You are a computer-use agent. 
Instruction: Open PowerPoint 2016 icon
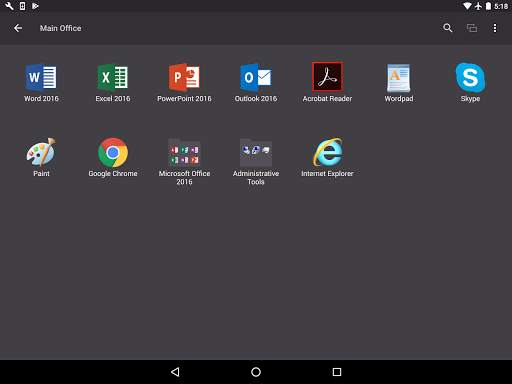click(x=184, y=77)
